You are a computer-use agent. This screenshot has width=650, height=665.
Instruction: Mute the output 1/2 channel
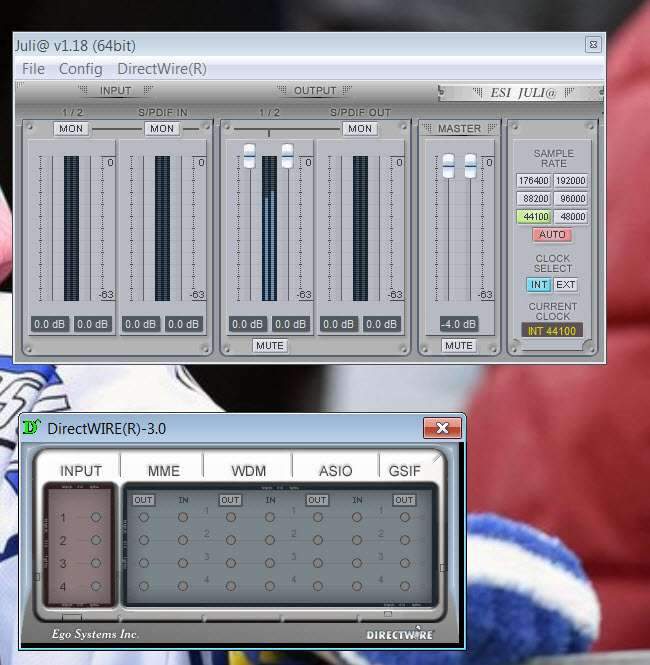270,346
